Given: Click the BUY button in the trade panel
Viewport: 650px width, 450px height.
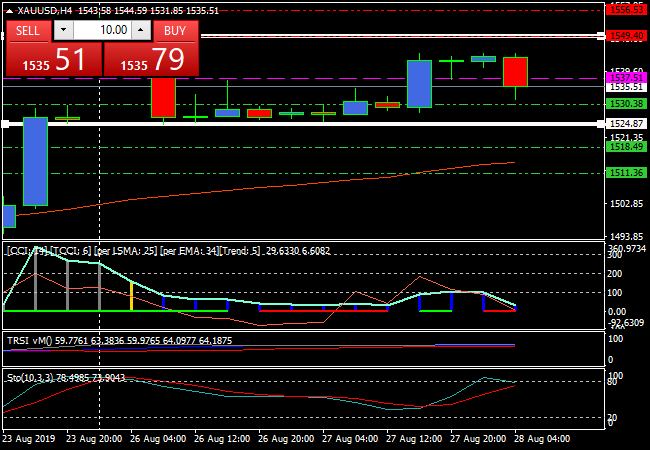Looking at the screenshot, I should click(x=175, y=30).
